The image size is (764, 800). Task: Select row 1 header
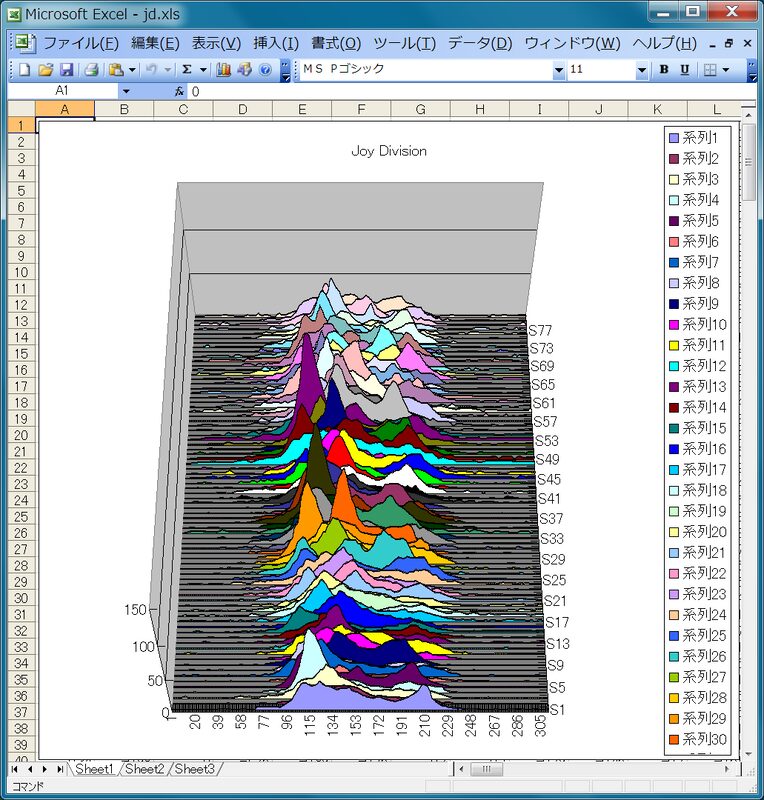tap(21, 126)
